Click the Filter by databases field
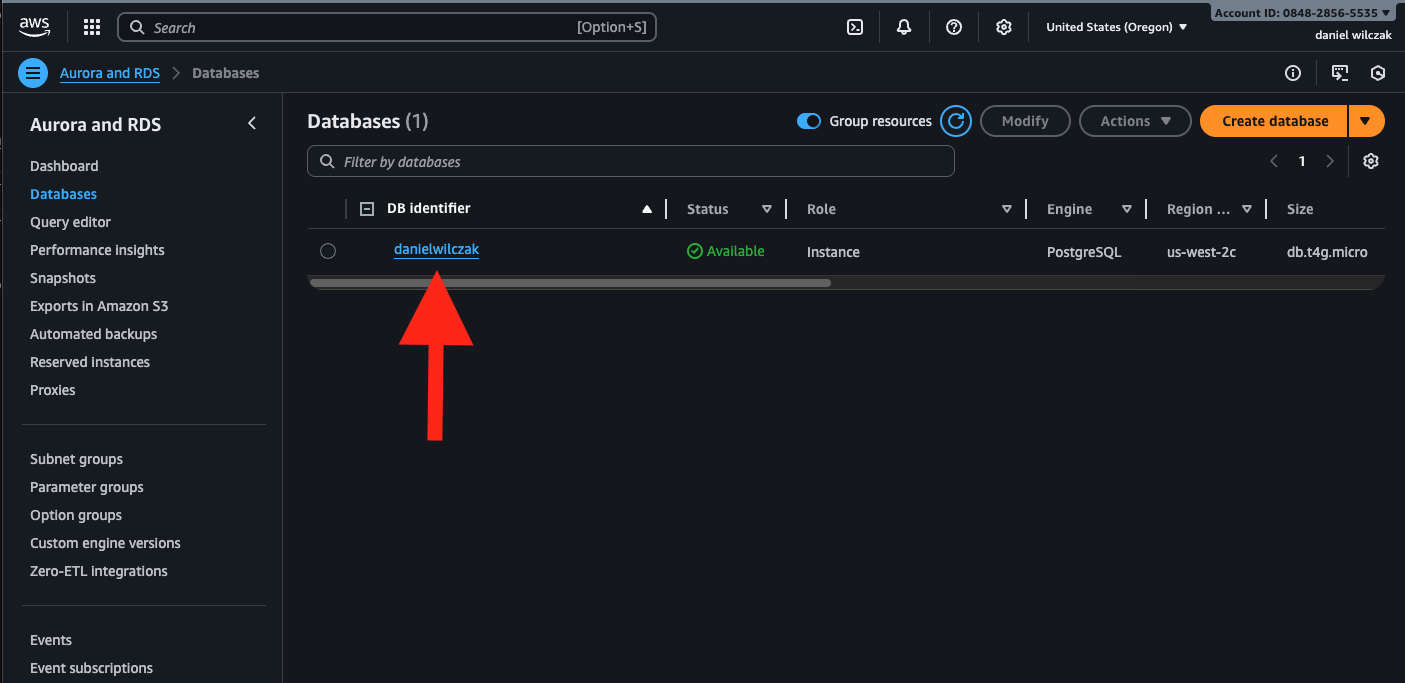The height and width of the screenshot is (683, 1405). pyautogui.click(x=640, y=161)
